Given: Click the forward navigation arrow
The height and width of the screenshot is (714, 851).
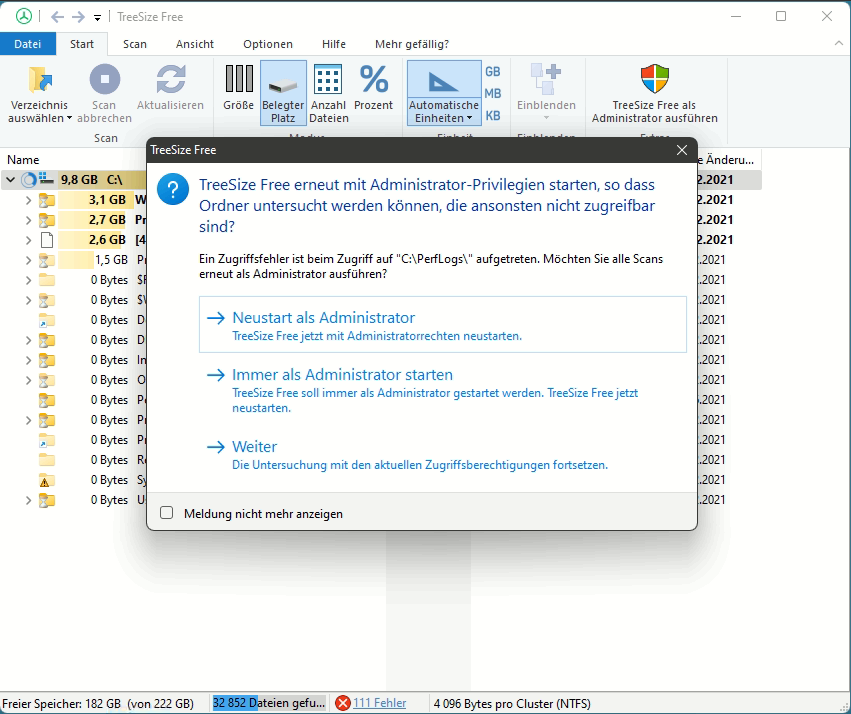Looking at the screenshot, I should click(x=78, y=17).
